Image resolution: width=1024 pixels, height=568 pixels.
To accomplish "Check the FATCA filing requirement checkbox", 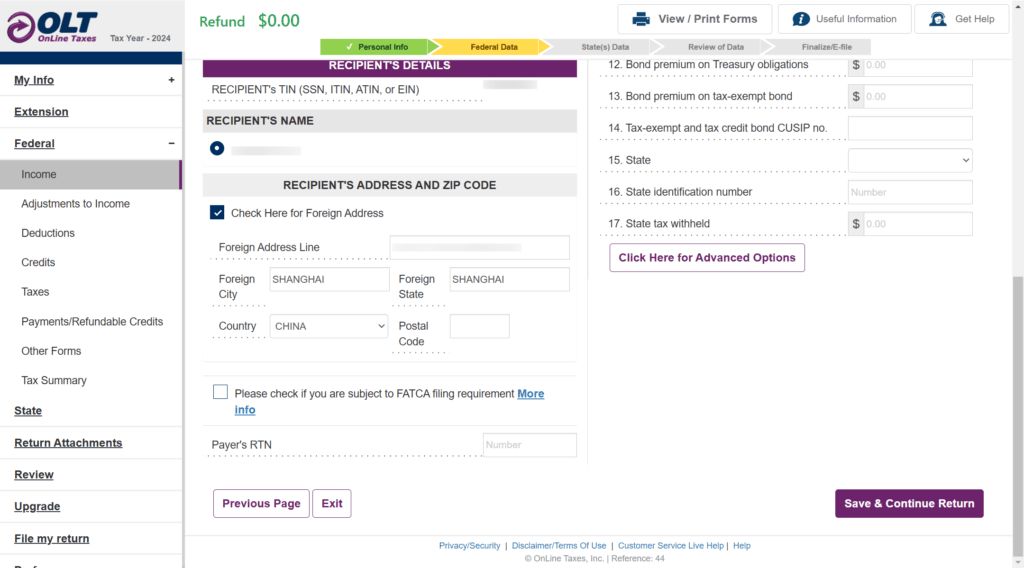I will [x=220, y=393].
